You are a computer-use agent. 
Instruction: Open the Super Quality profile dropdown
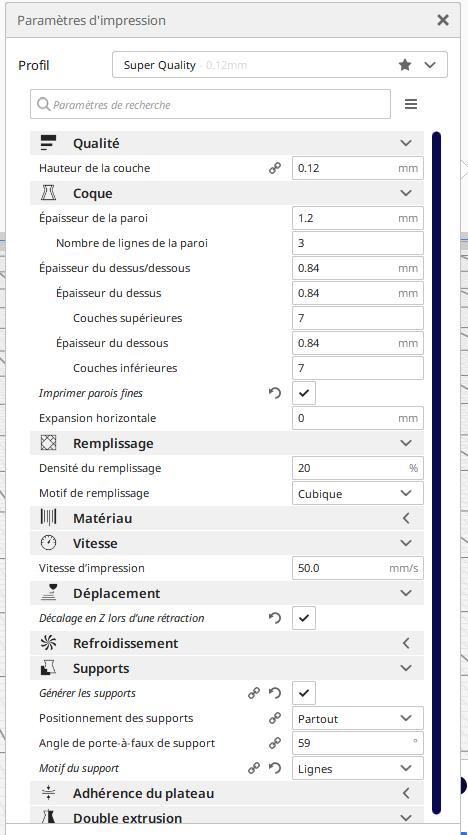pos(280,65)
